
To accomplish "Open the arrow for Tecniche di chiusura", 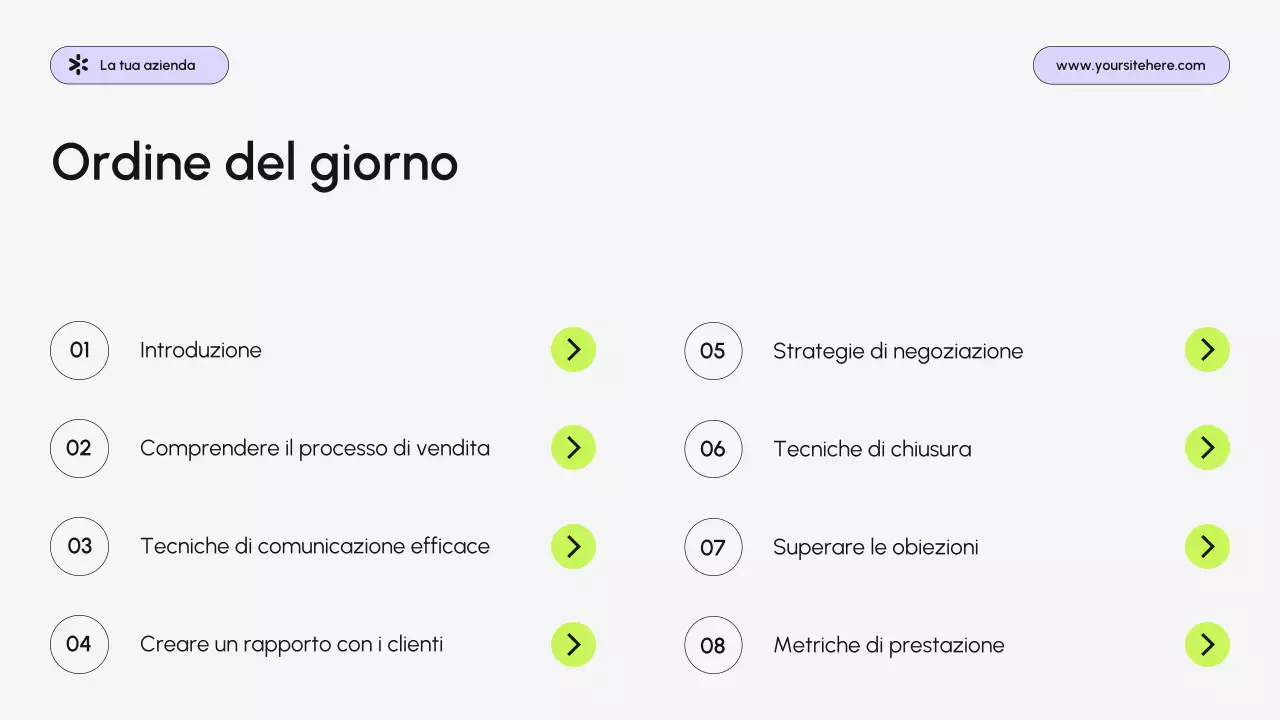I will [1207, 448].
